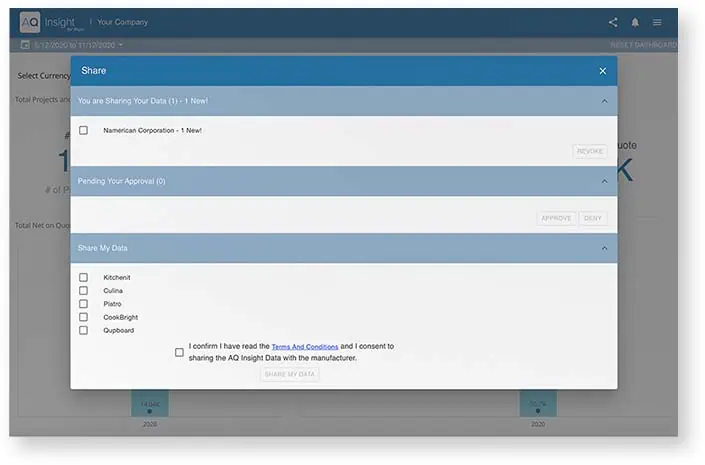
Task: Check the Platro checkbox
Action: pos(83,304)
